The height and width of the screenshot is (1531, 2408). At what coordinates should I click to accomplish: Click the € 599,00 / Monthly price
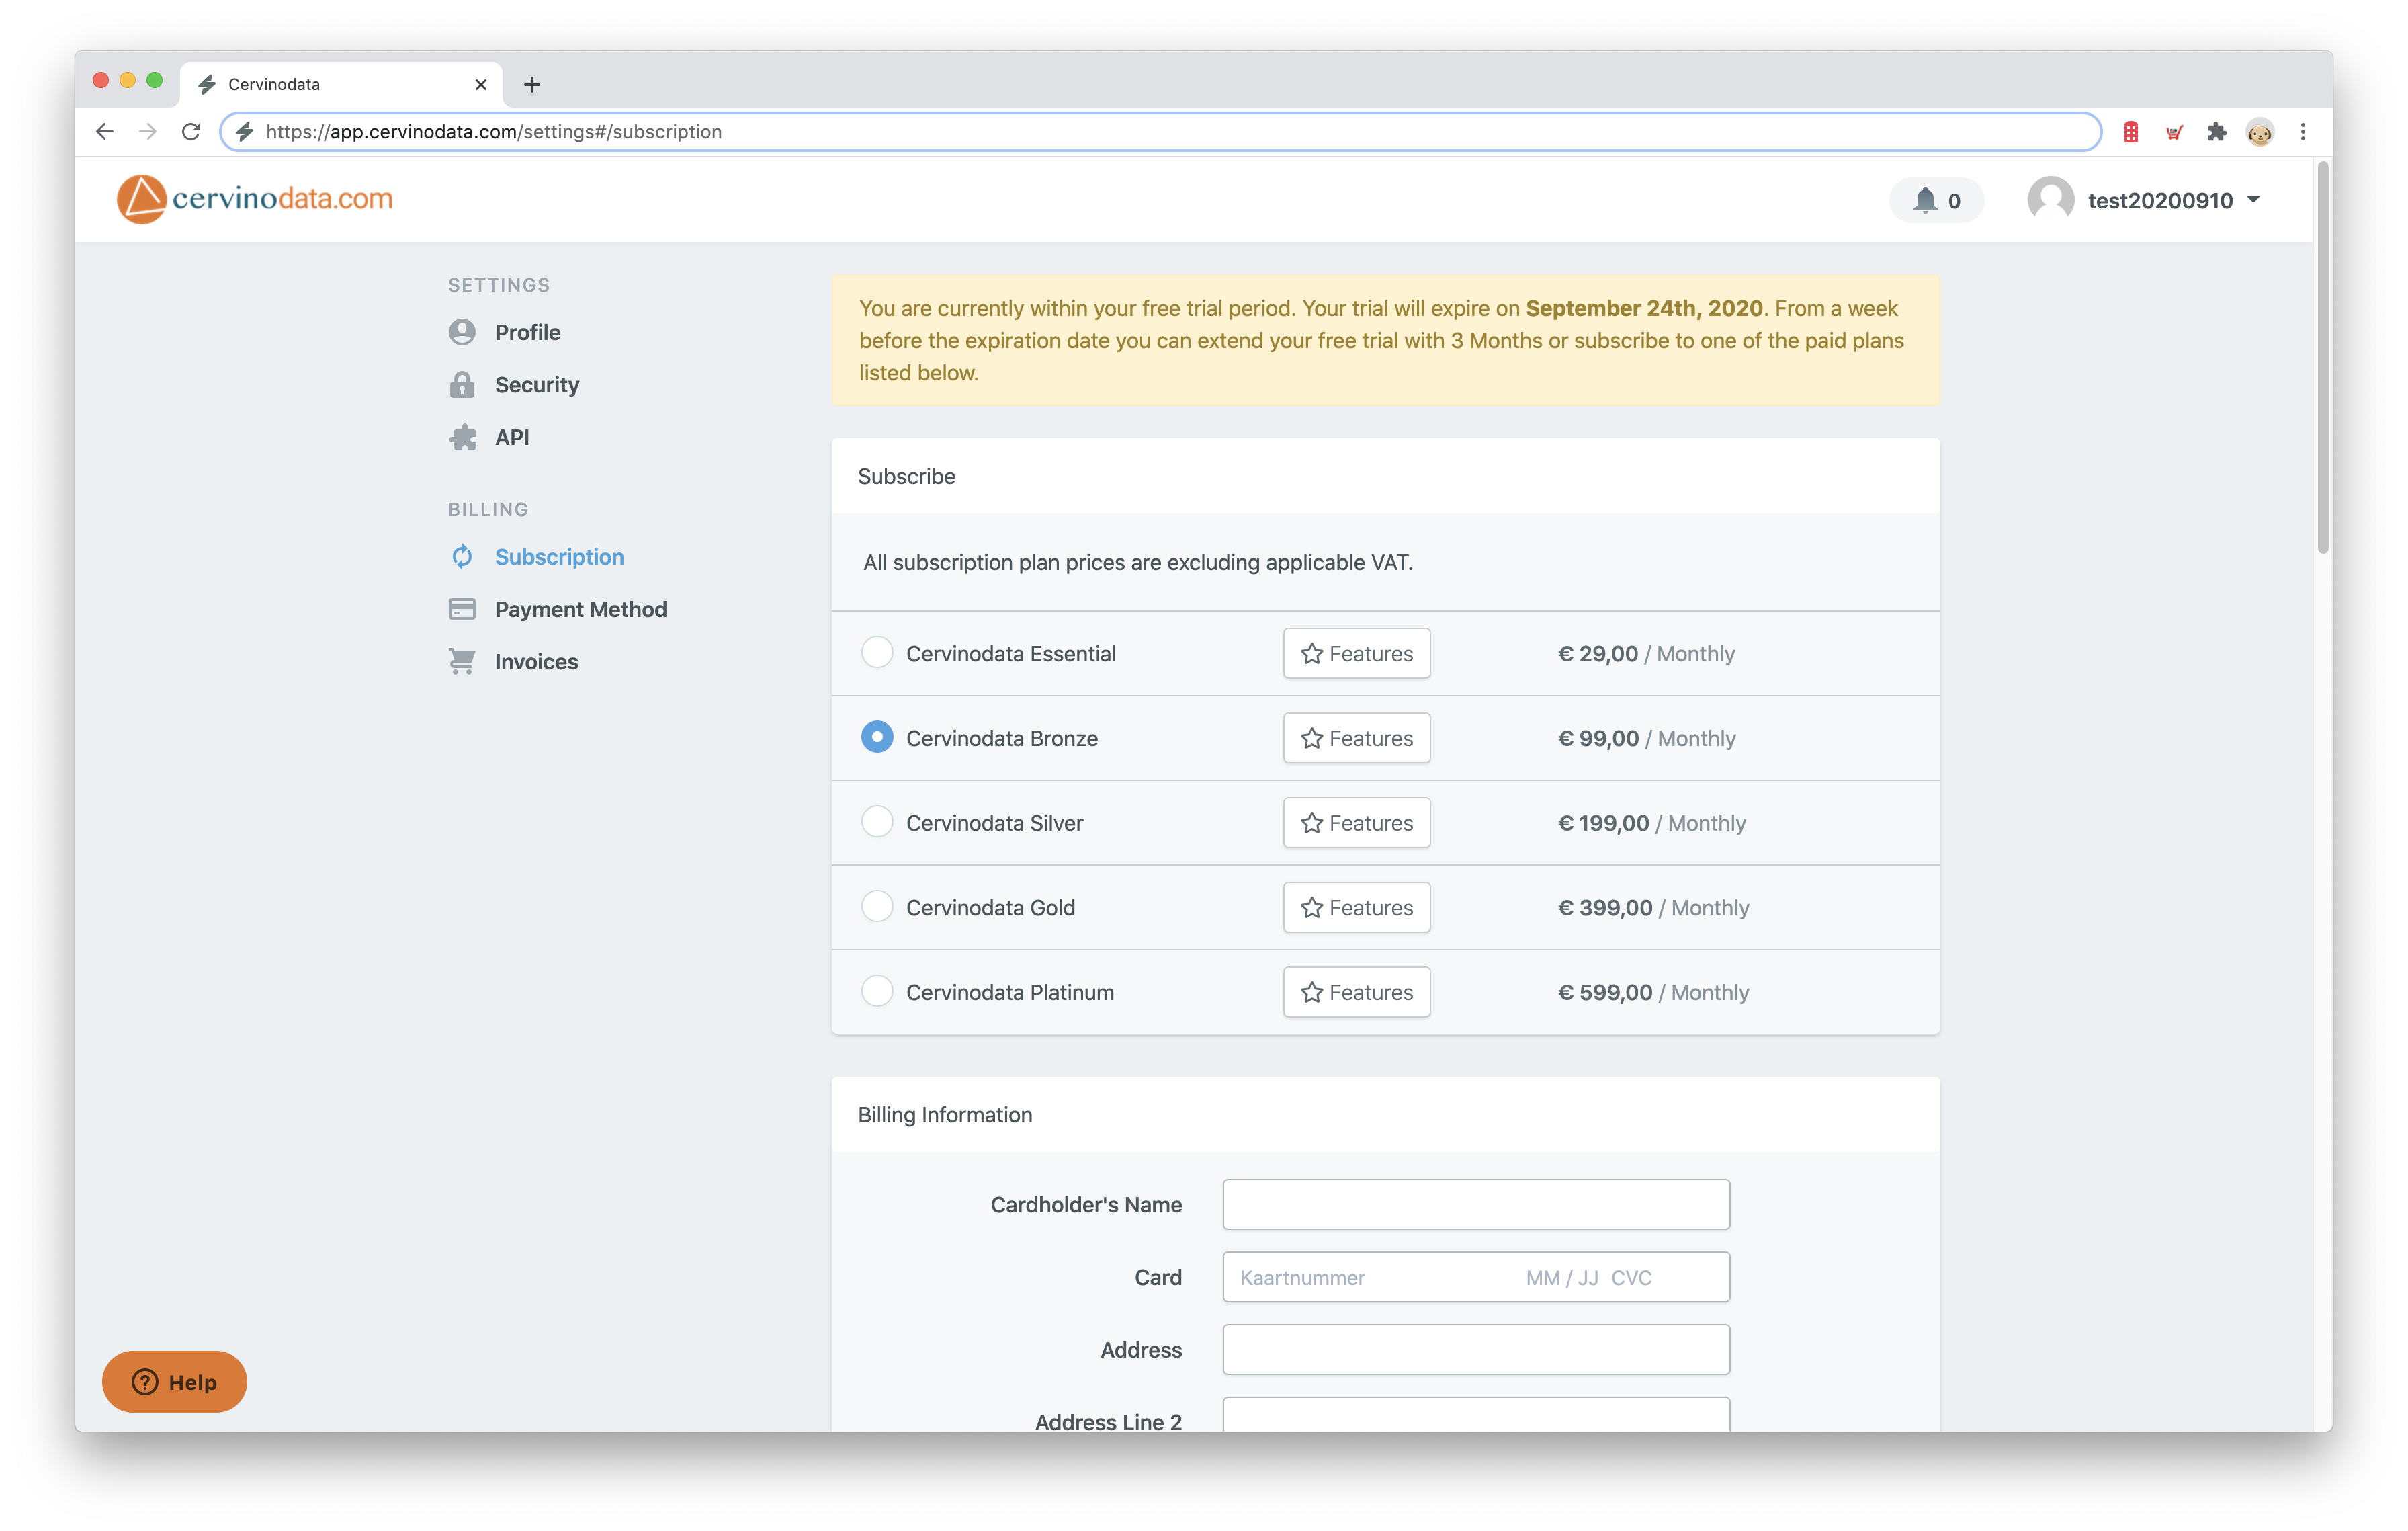(x=1653, y=992)
